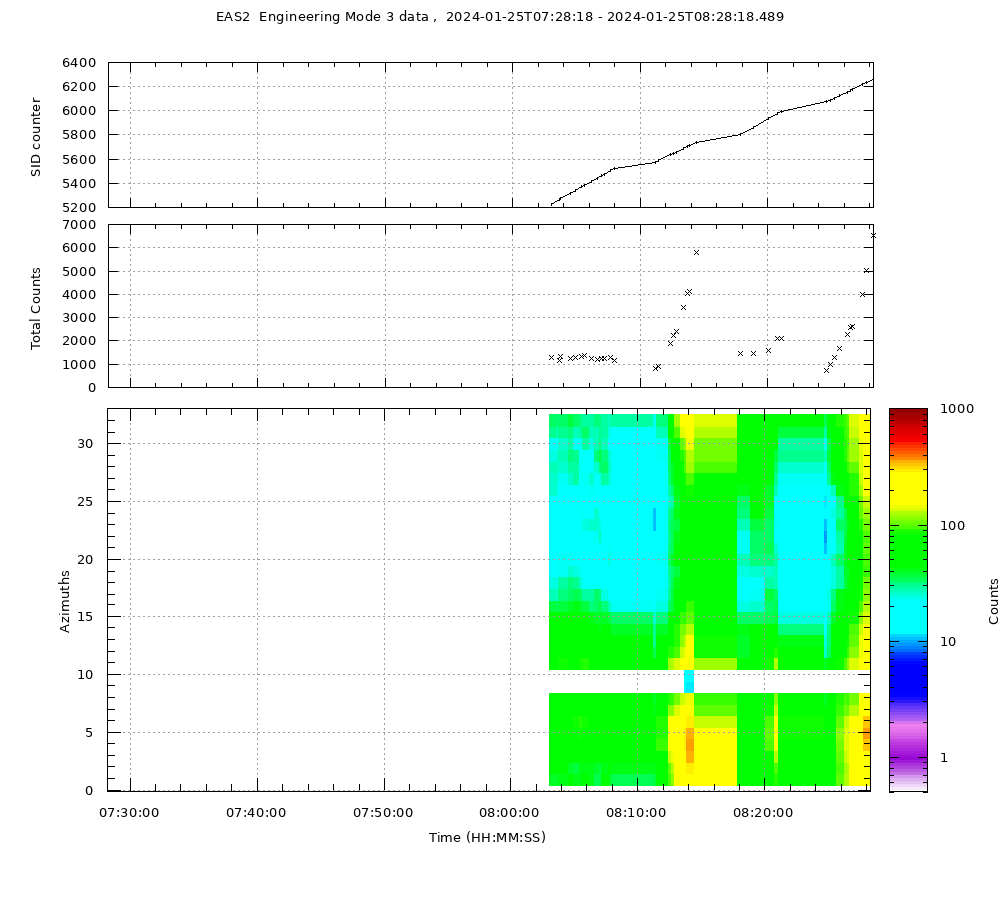Click the 1000 tick on the Total Counts axis
Image resolution: width=1000 pixels, height=900 pixels.
click(x=79, y=365)
